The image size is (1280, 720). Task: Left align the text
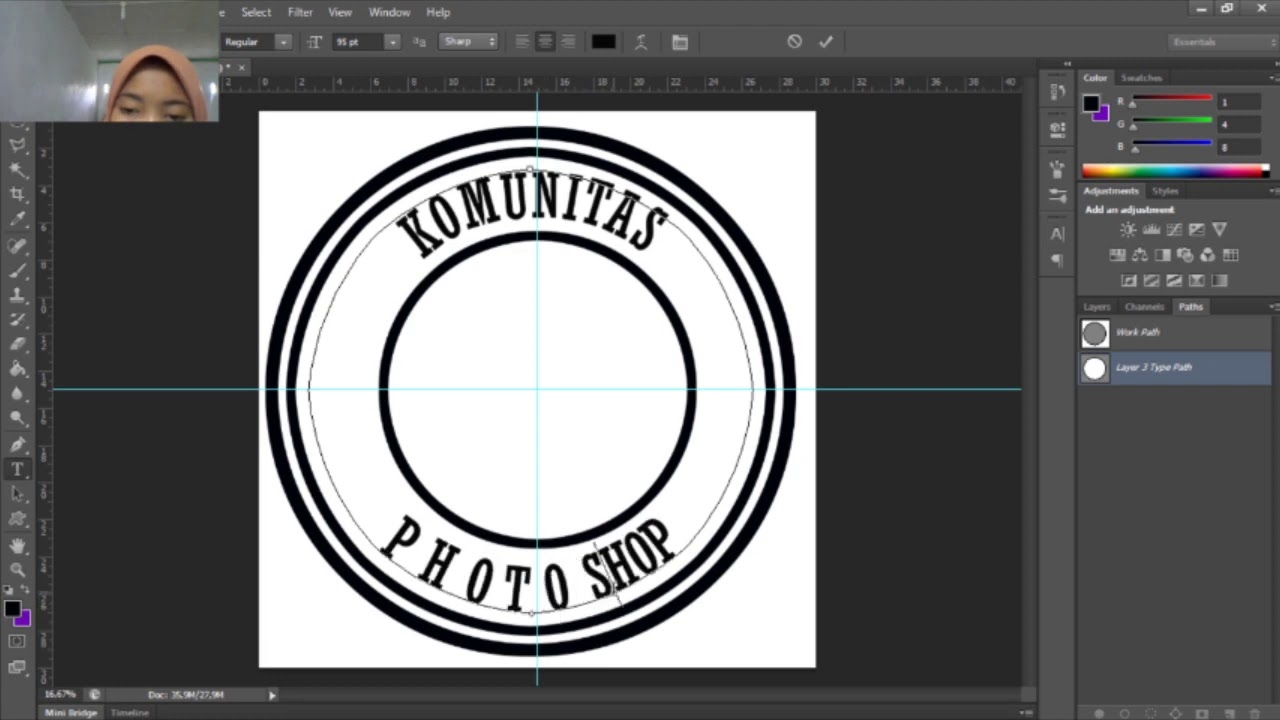(522, 42)
